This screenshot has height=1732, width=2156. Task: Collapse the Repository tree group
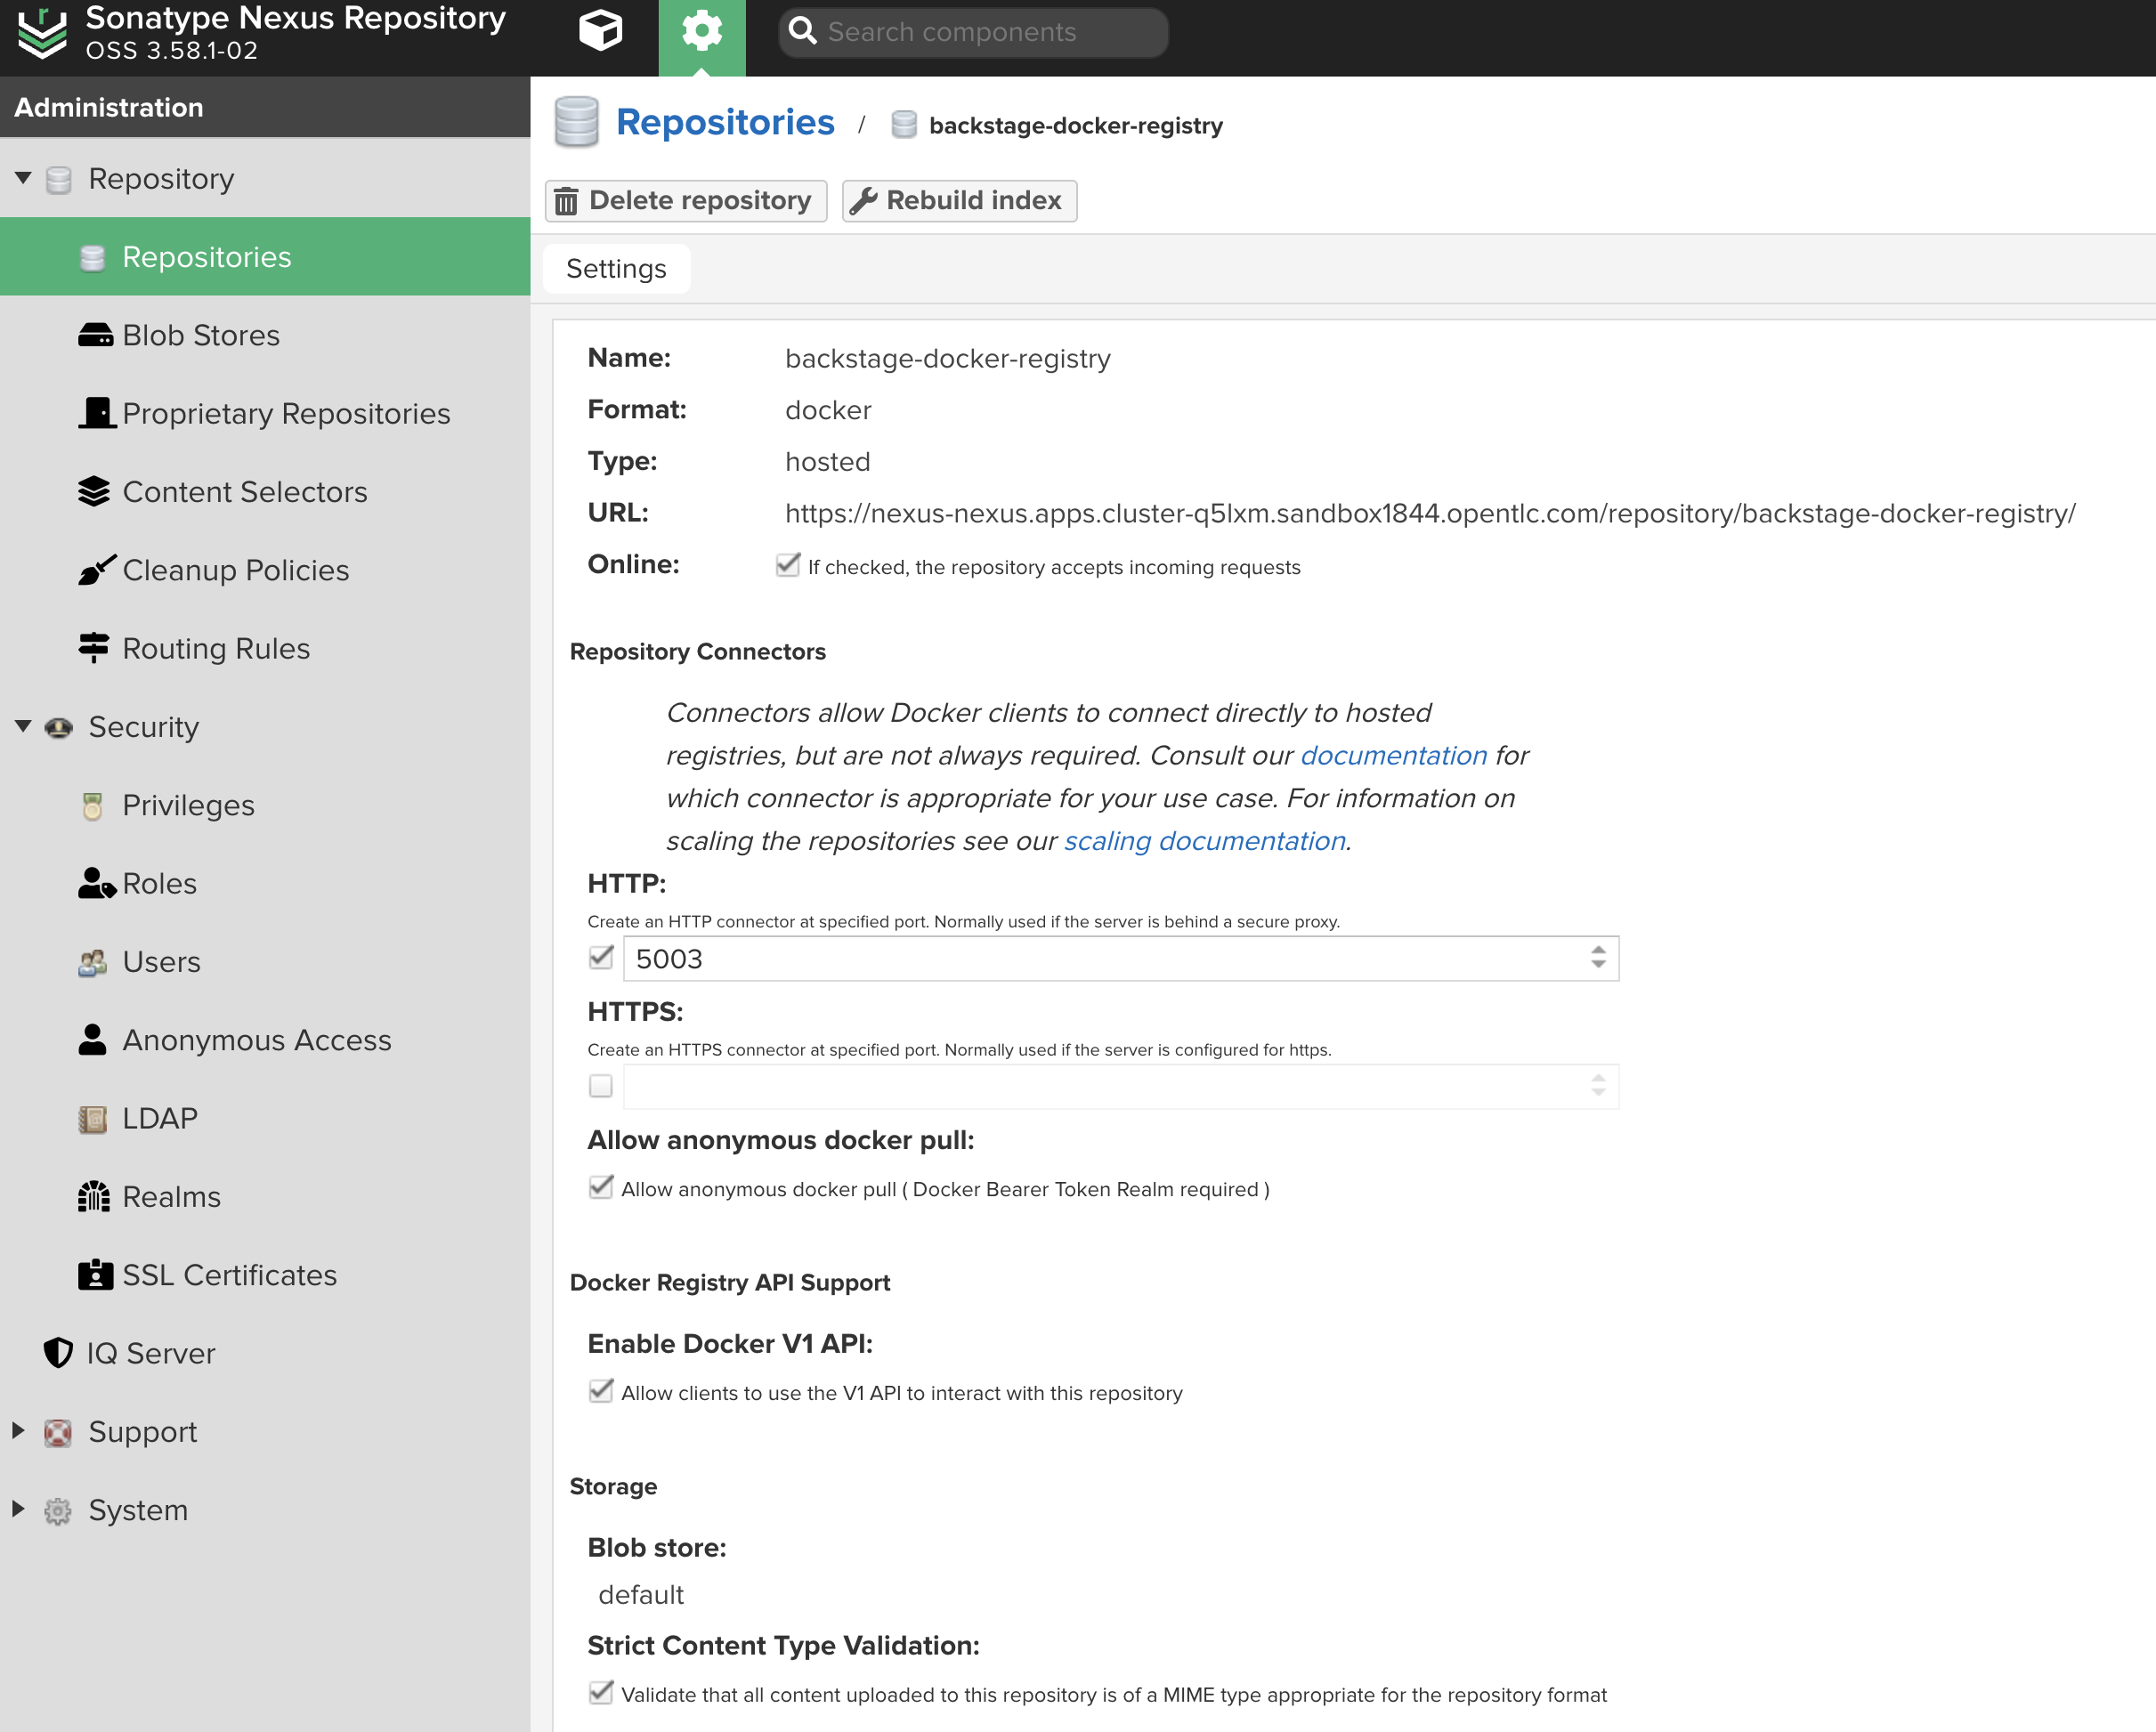click(x=23, y=178)
